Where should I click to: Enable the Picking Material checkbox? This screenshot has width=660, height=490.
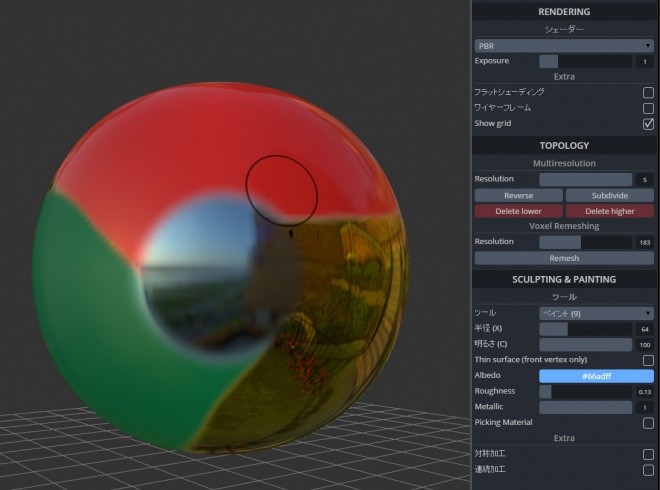[x=648, y=423]
